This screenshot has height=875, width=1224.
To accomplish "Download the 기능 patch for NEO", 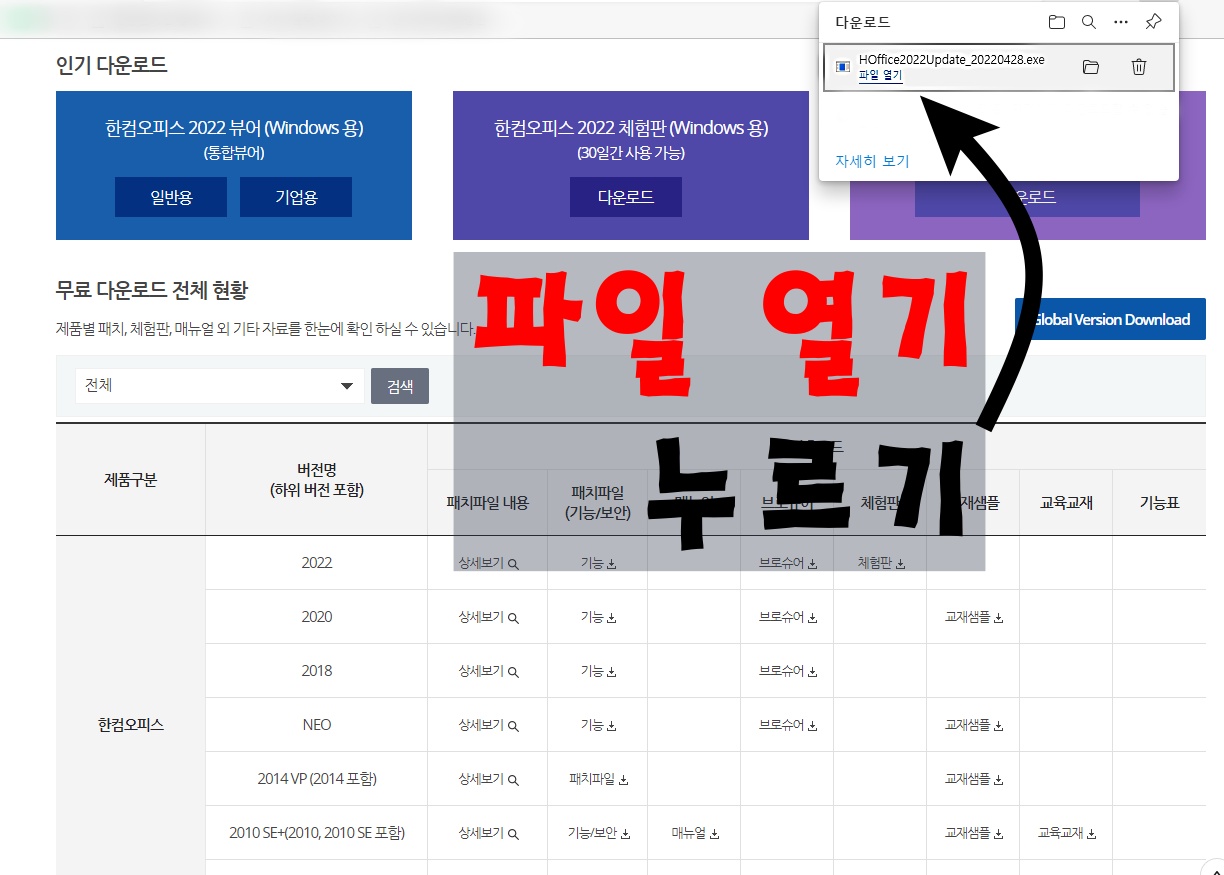I will tap(598, 725).
